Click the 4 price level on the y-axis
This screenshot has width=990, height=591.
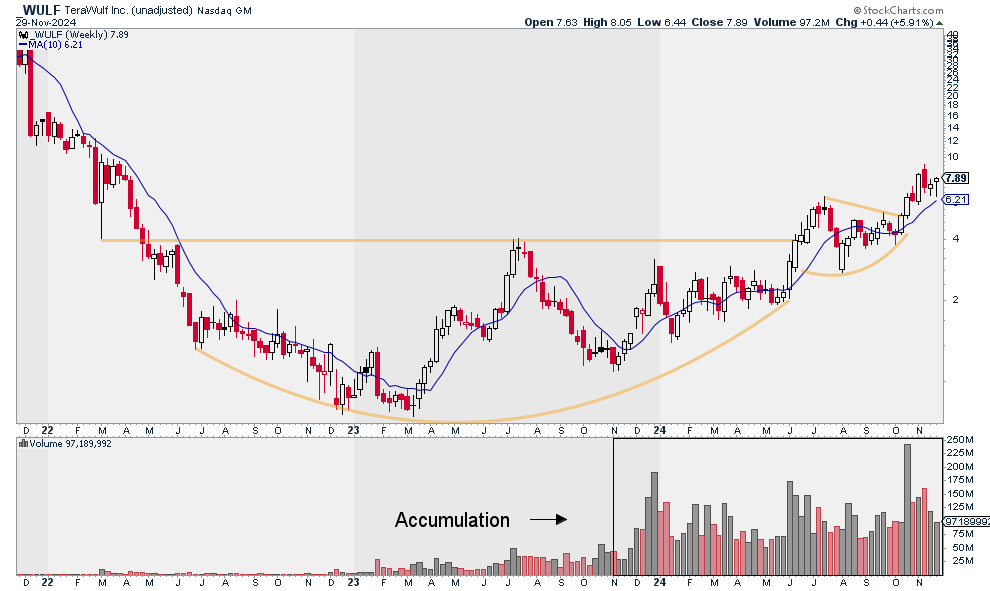(x=955, y=238)
